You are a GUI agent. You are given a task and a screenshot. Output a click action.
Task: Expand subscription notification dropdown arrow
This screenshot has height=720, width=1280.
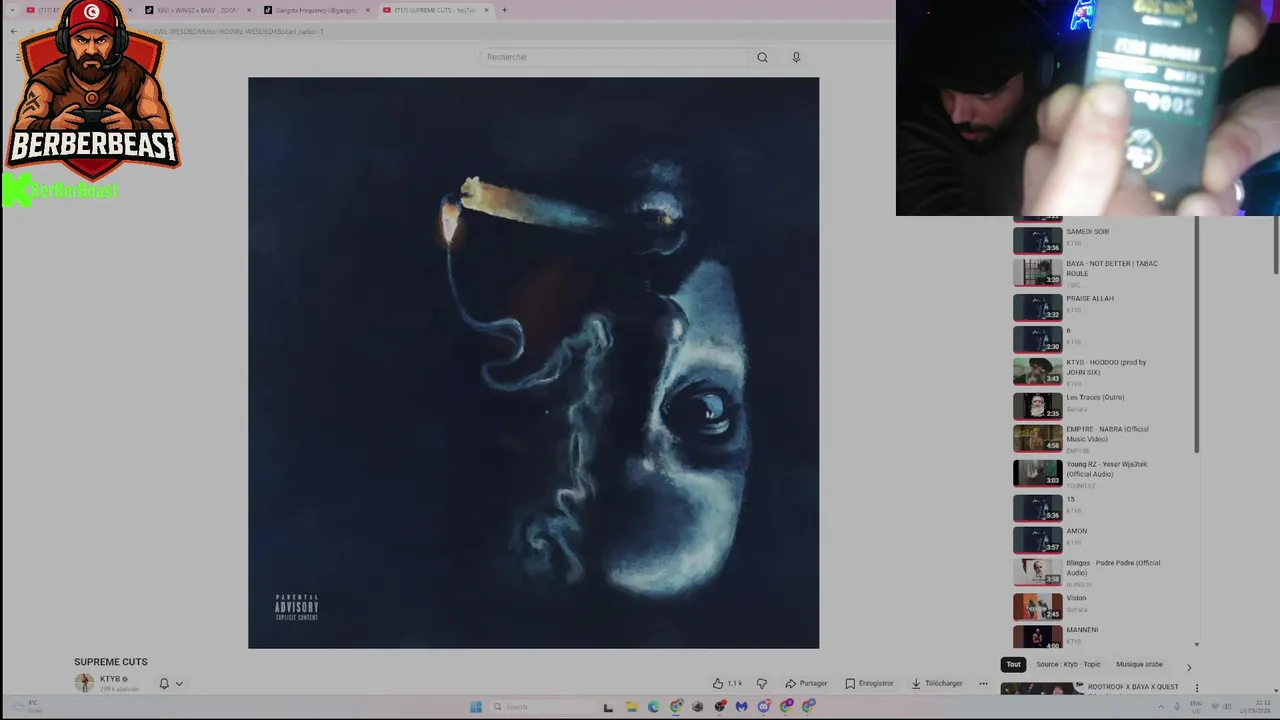click(179, 684)
